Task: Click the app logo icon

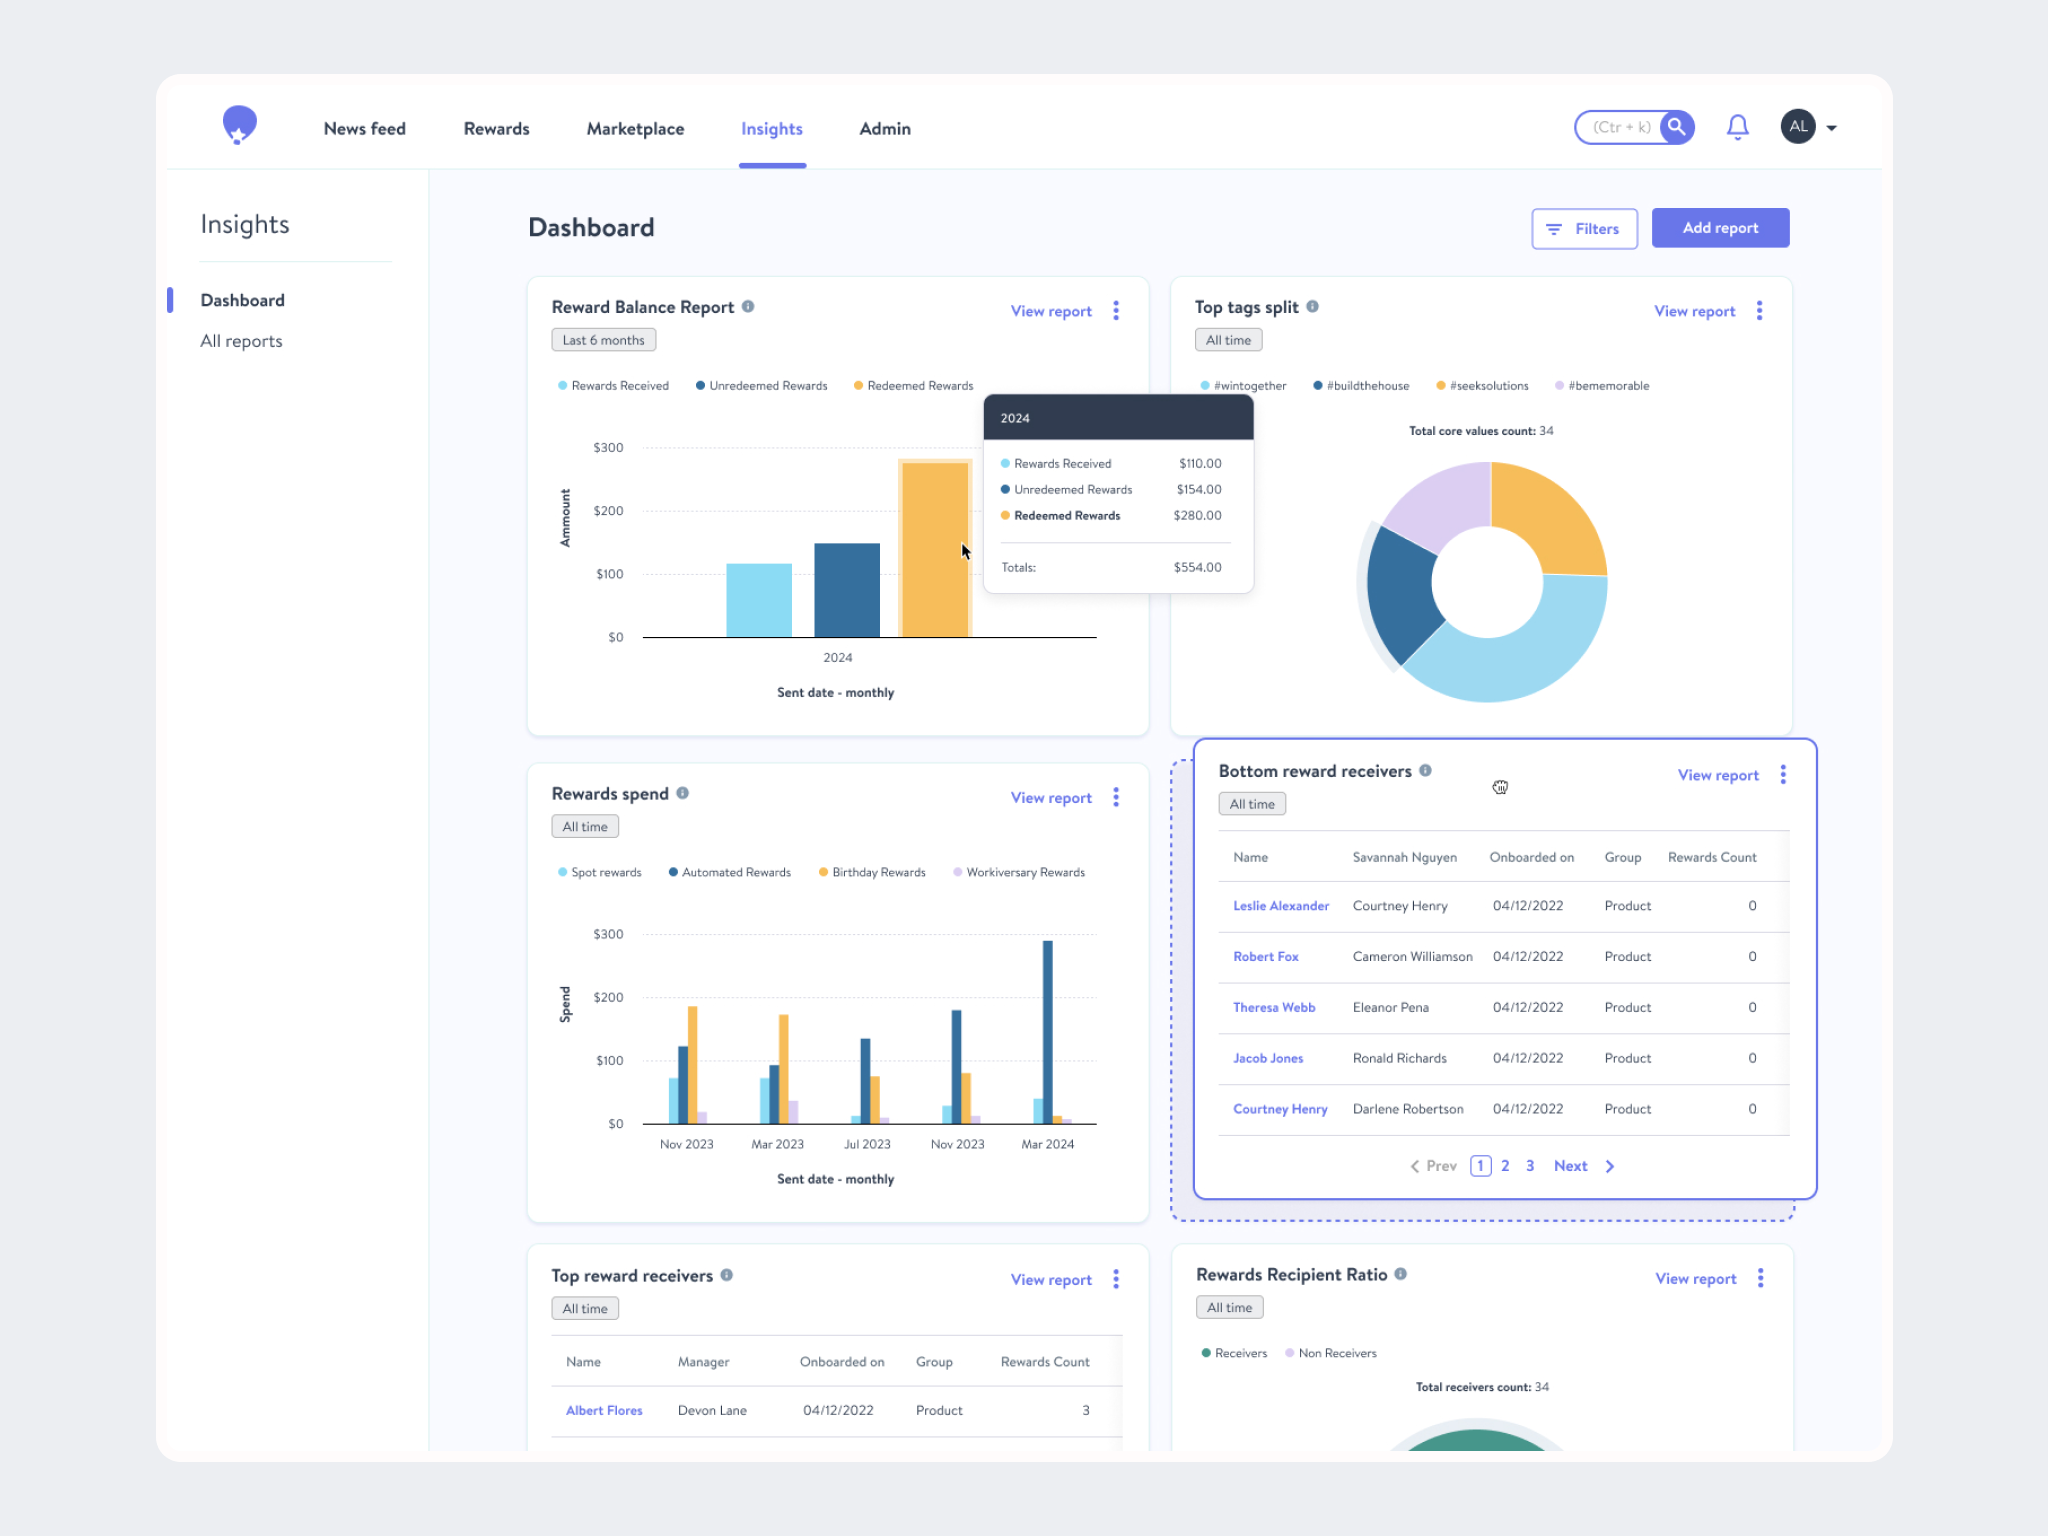Action: point(239,126)
